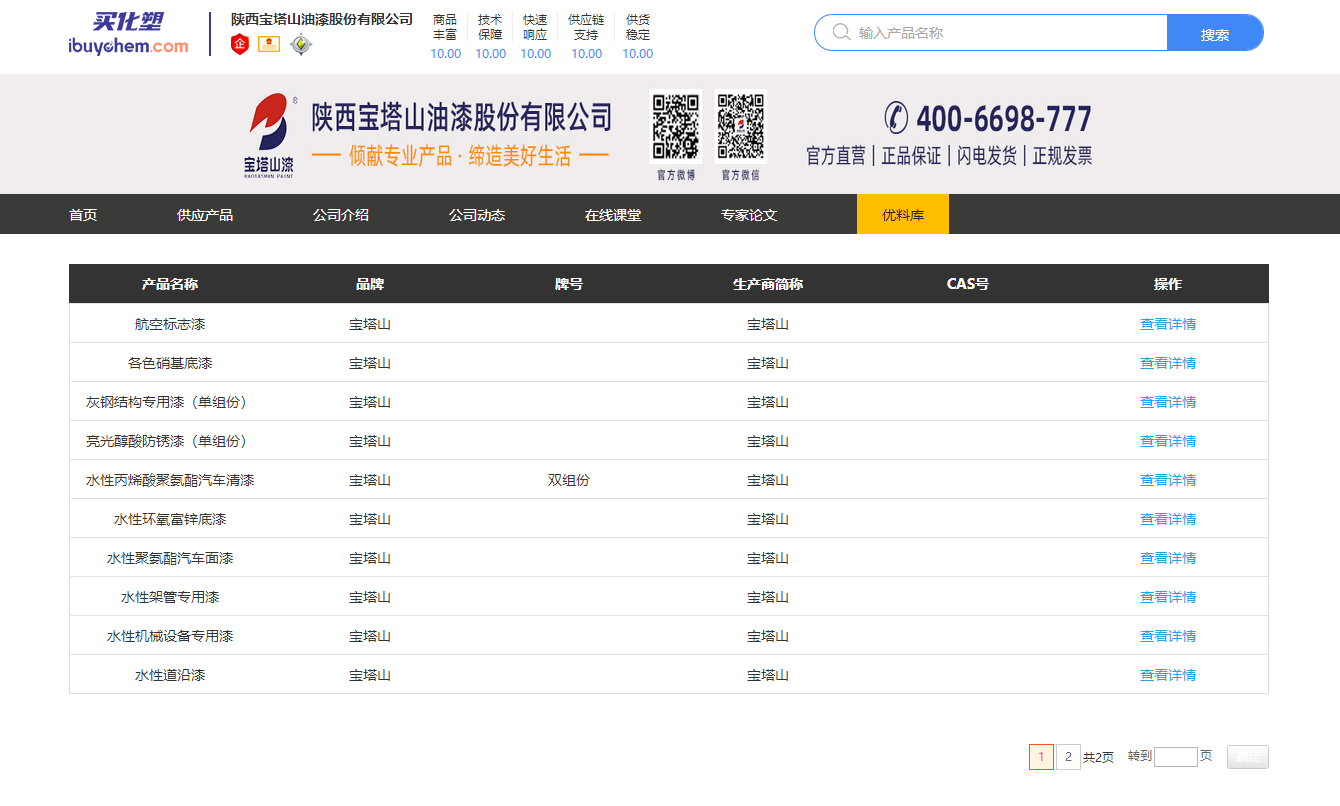This screenshot has width=1340, height=806.
Task: Open the 公司动态 navigation tab
Action: click(477, 215)
